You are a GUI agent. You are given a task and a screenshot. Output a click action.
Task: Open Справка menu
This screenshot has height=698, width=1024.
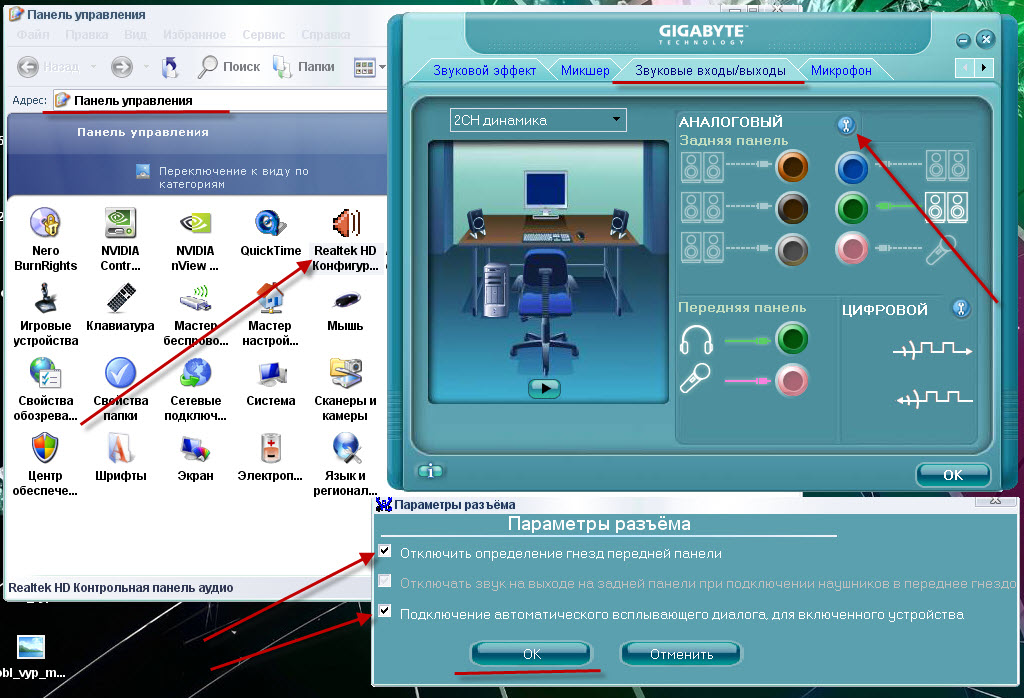[x=325, y=35]
